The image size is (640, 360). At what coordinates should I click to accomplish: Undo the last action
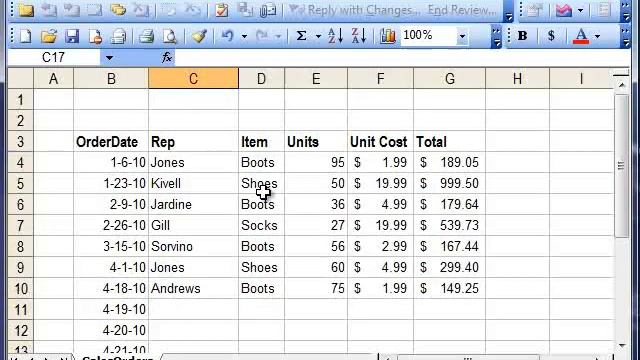tap(227, 36)
